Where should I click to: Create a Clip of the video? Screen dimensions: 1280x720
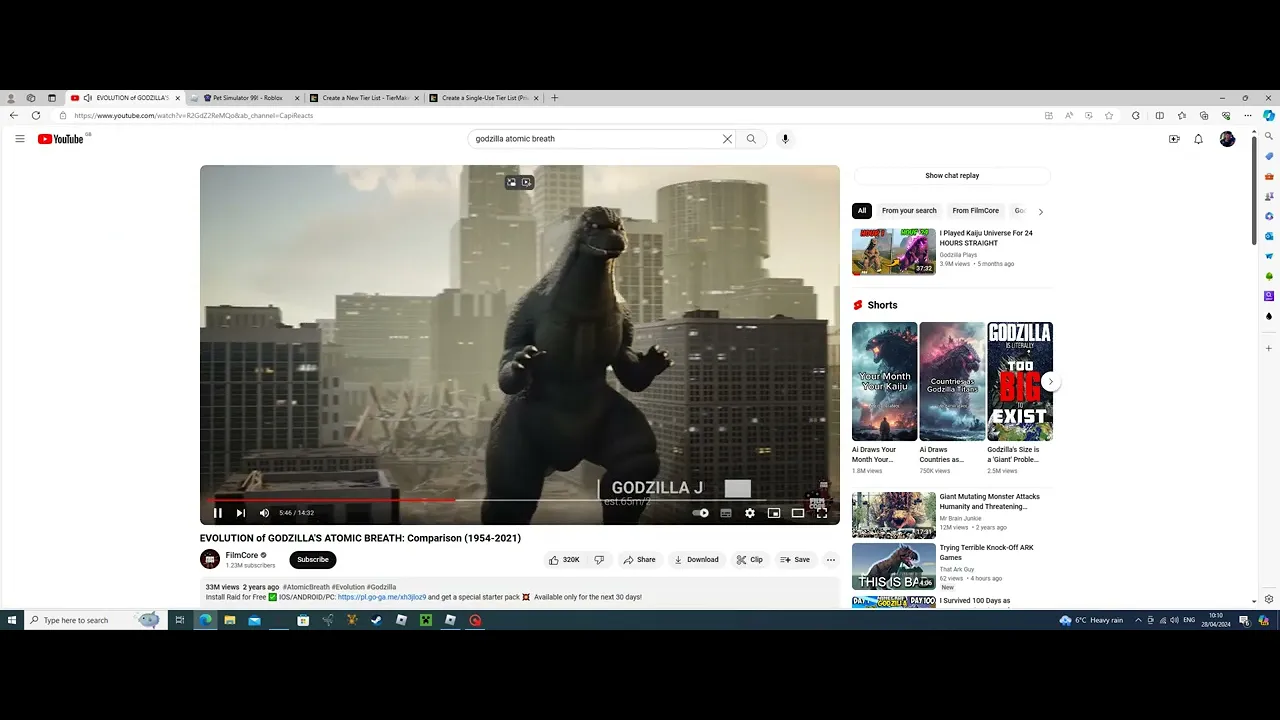click(750, 560)
